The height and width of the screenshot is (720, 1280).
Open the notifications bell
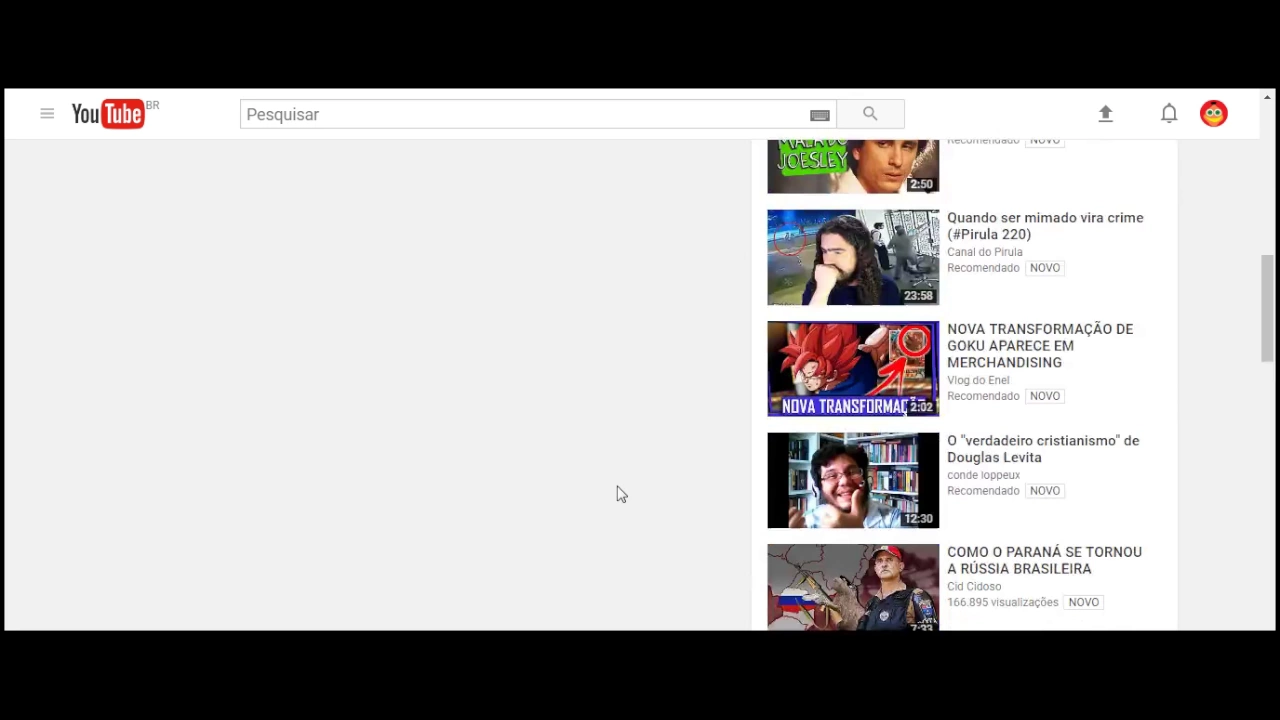(x=1169, y=114)
